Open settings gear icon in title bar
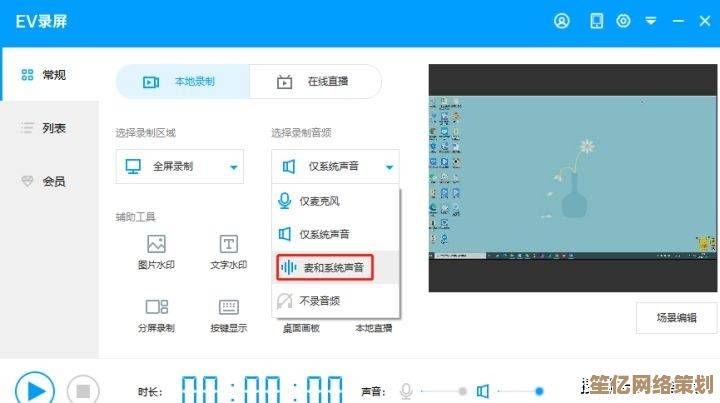Viewport: 720px width, 403px height. pyautogui.click(x=623, y=21)
